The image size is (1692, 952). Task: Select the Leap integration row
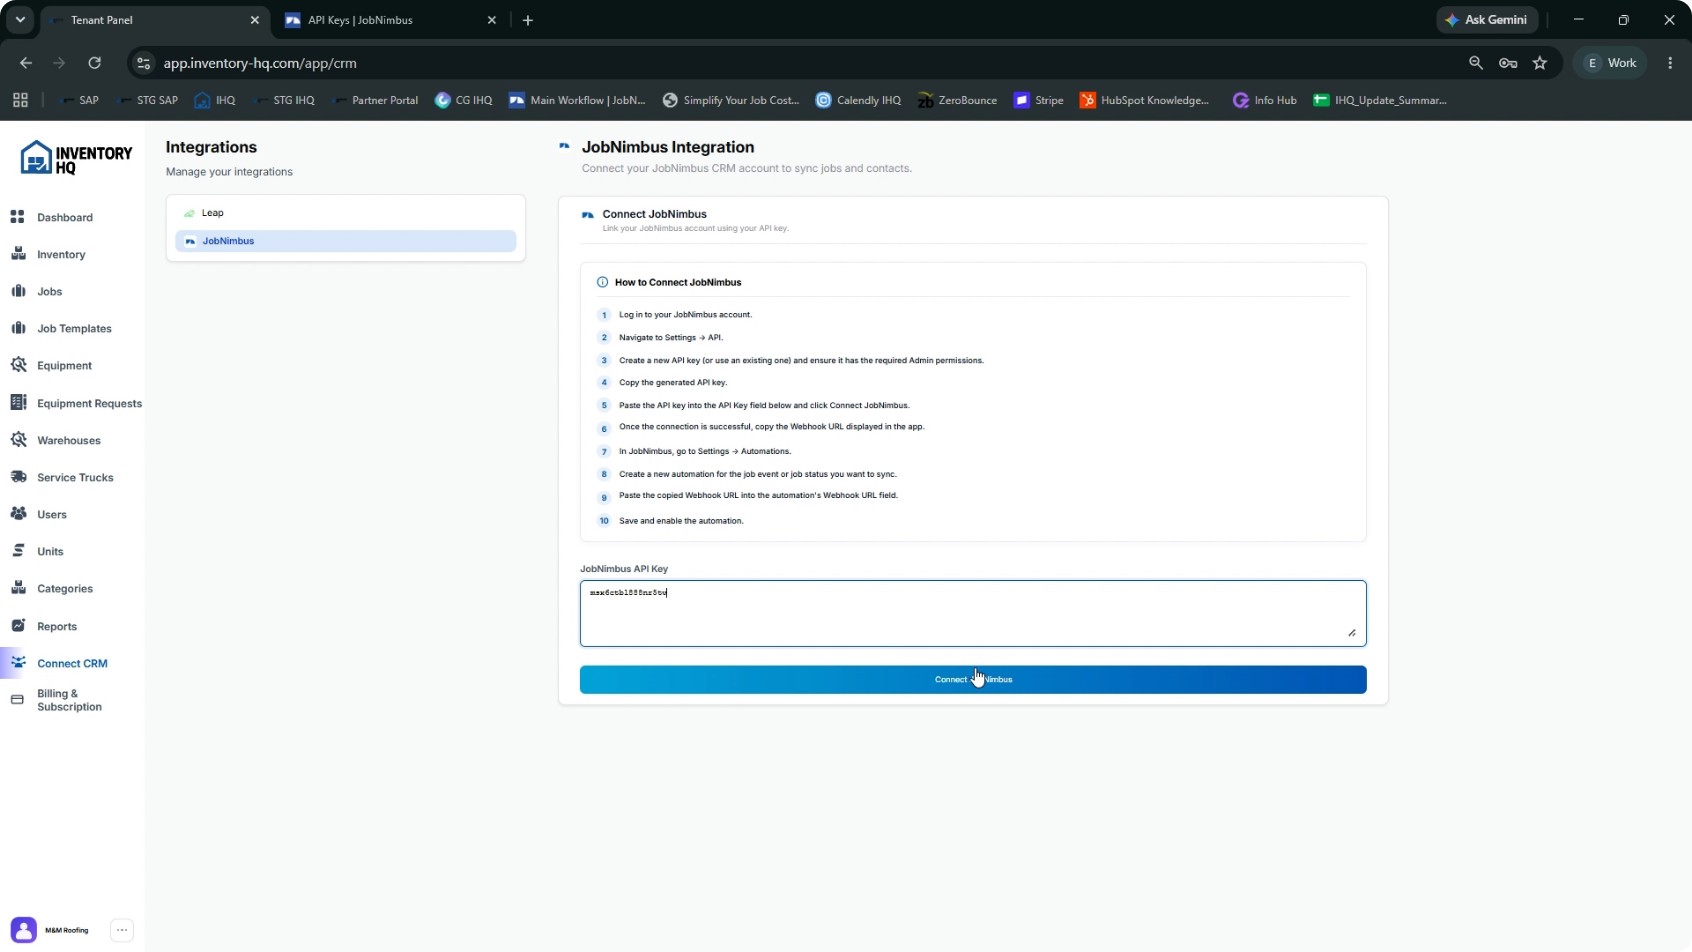[345, 213]
